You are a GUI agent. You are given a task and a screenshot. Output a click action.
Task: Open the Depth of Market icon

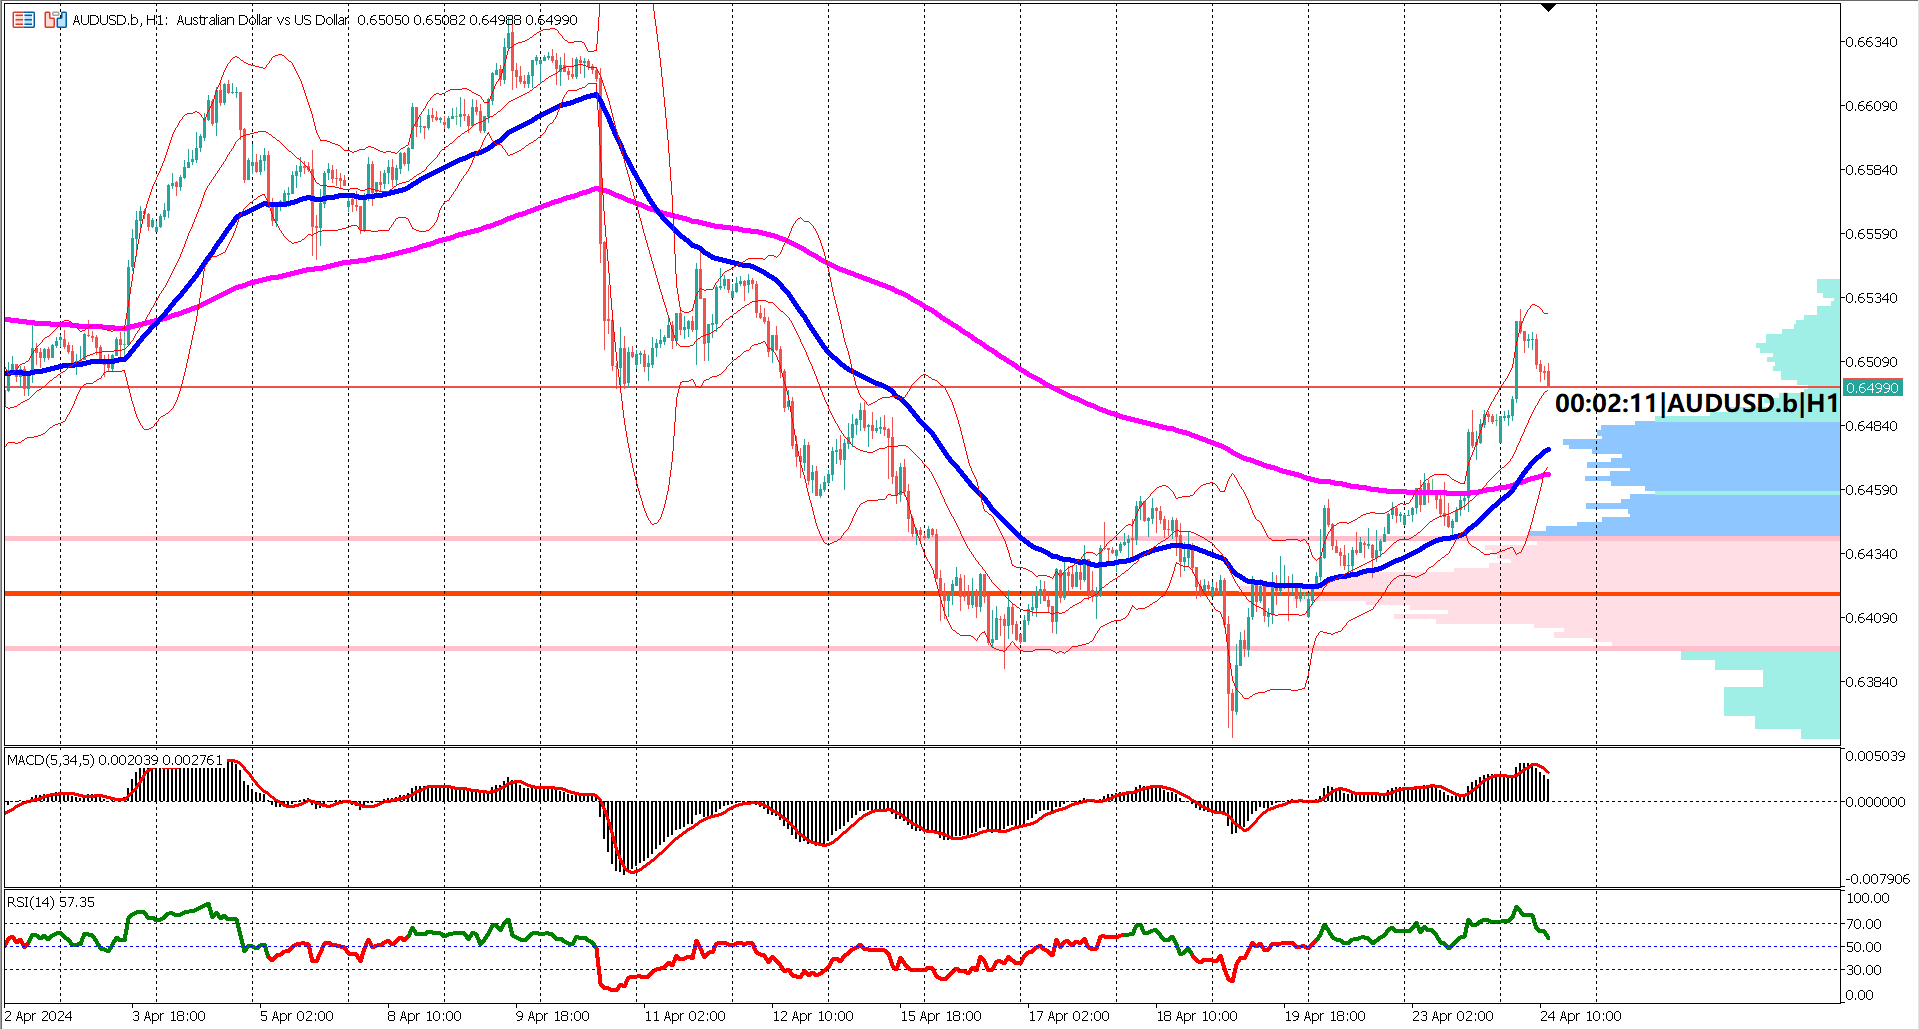pos(23,19)
